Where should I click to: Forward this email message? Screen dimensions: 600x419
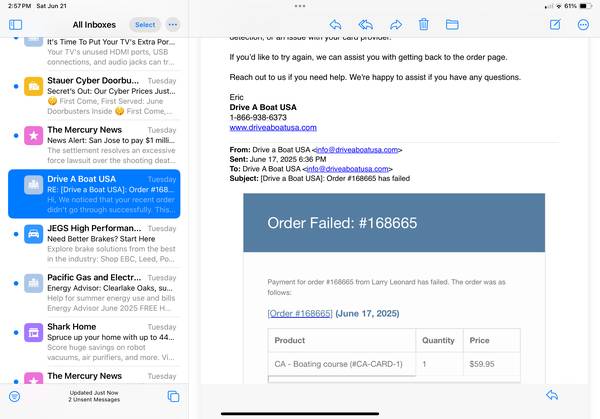pyautogui.click(x=395, y=24)
